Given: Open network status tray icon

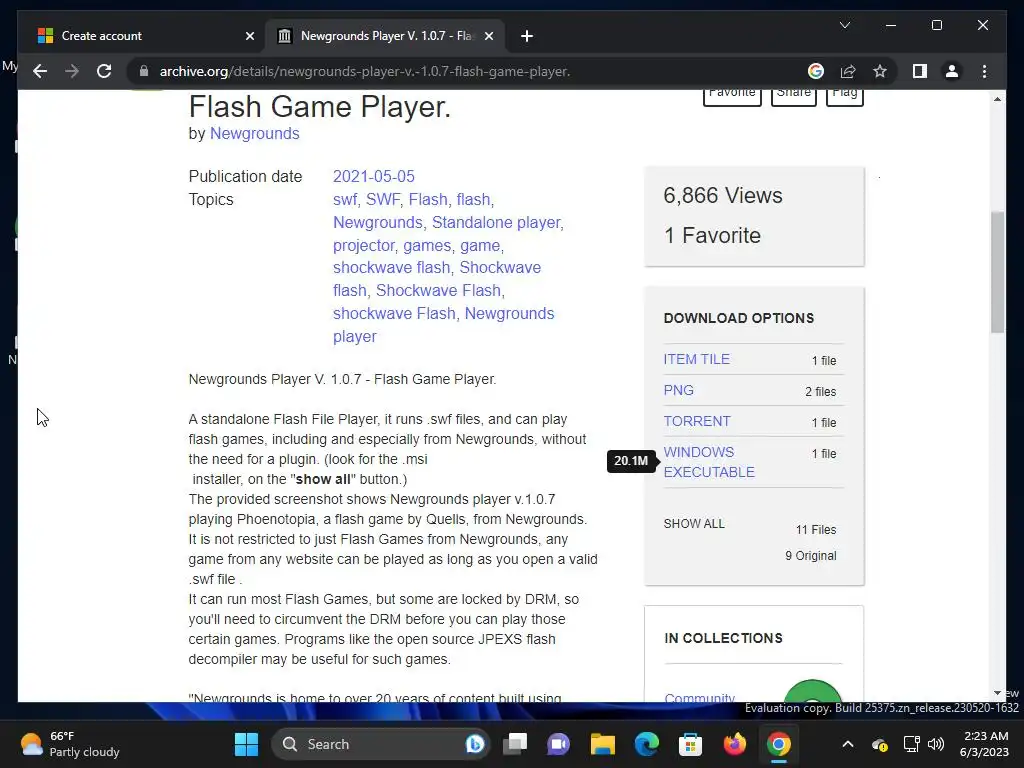Looking at the screenshot, I should 911,744.
